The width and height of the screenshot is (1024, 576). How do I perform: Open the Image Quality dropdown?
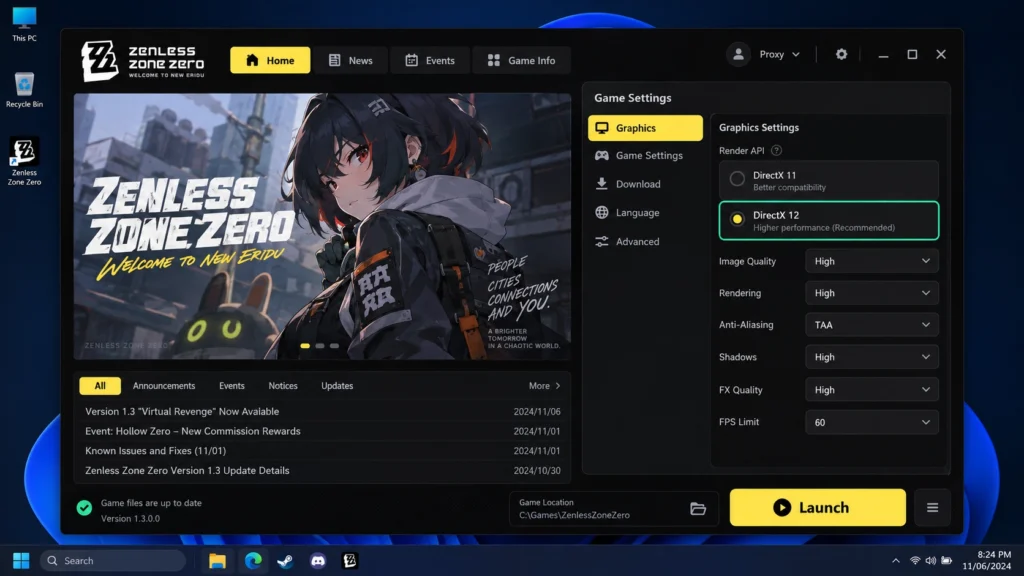click(x=872, y=261)
